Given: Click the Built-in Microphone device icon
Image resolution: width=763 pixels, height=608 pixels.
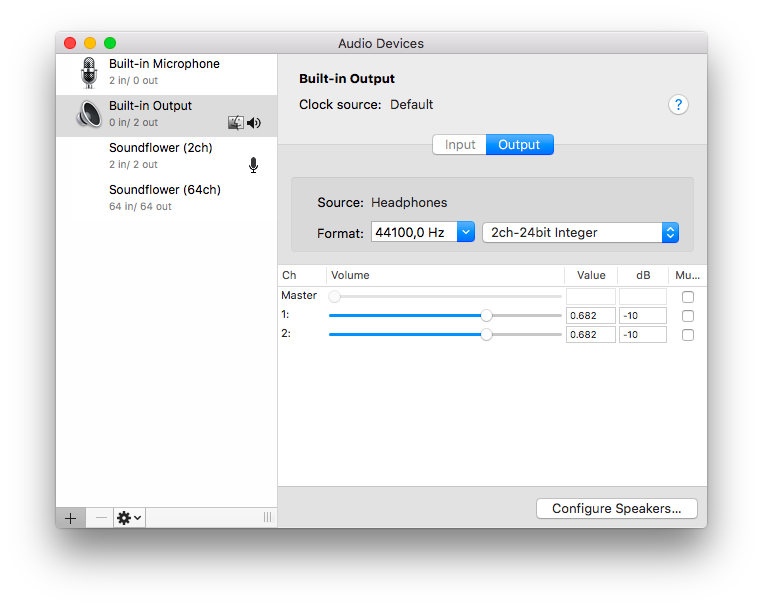Looking at the screenshot, I should (x=89, y=72).
